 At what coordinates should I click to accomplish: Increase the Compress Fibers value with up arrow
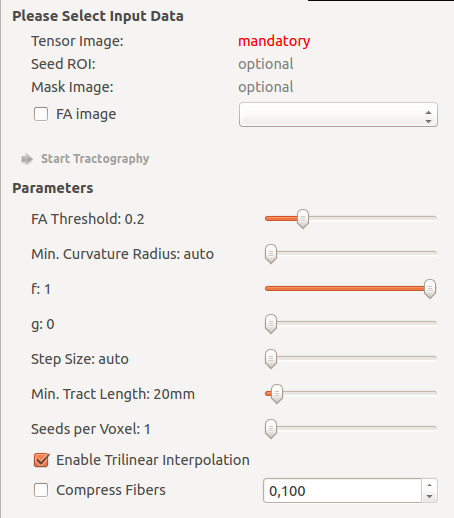(429, 485)
